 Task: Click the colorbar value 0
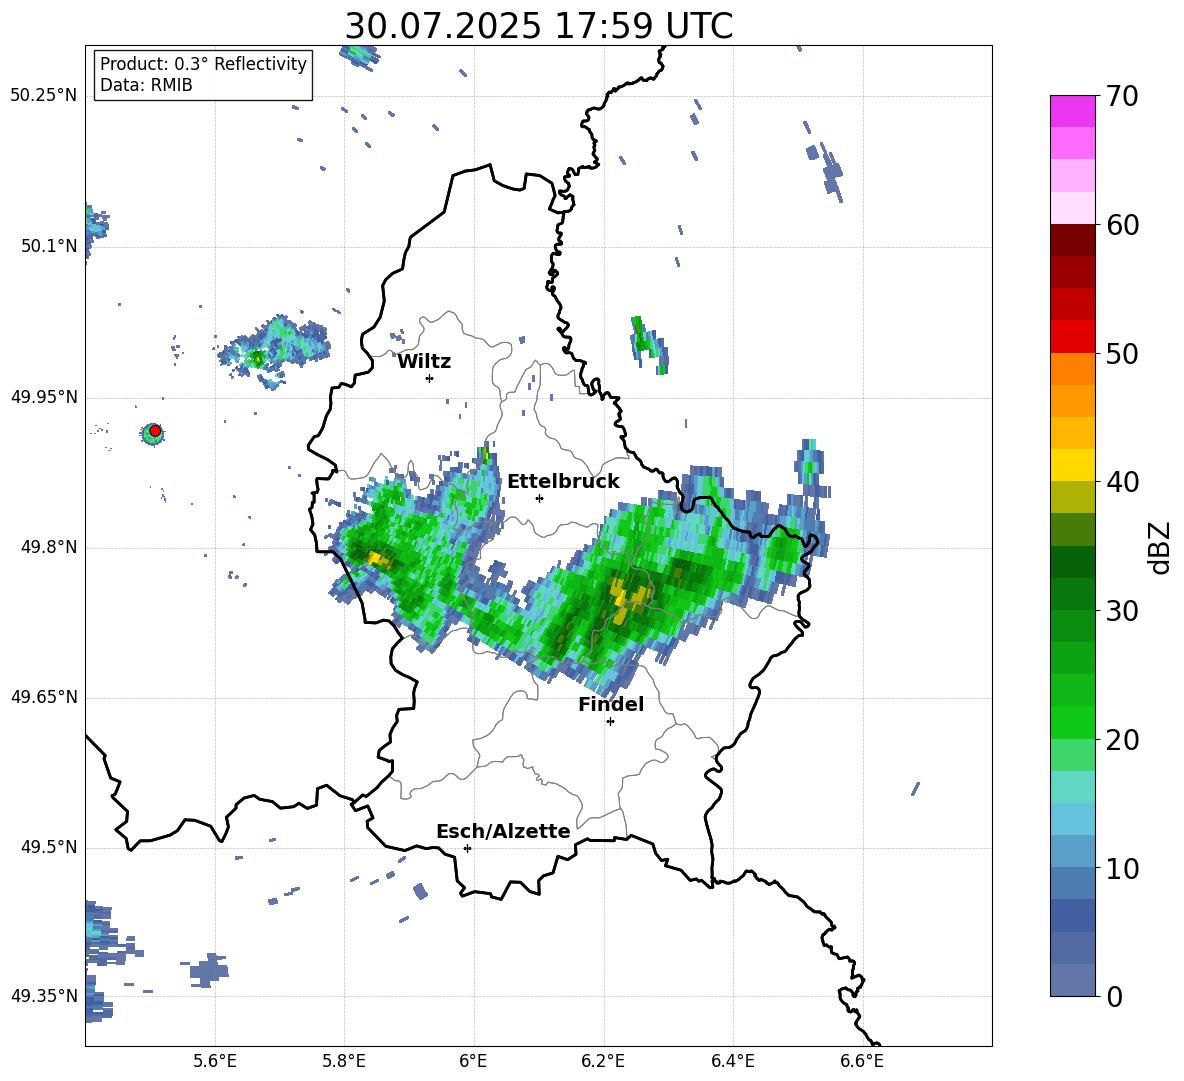pos(1114,997)
